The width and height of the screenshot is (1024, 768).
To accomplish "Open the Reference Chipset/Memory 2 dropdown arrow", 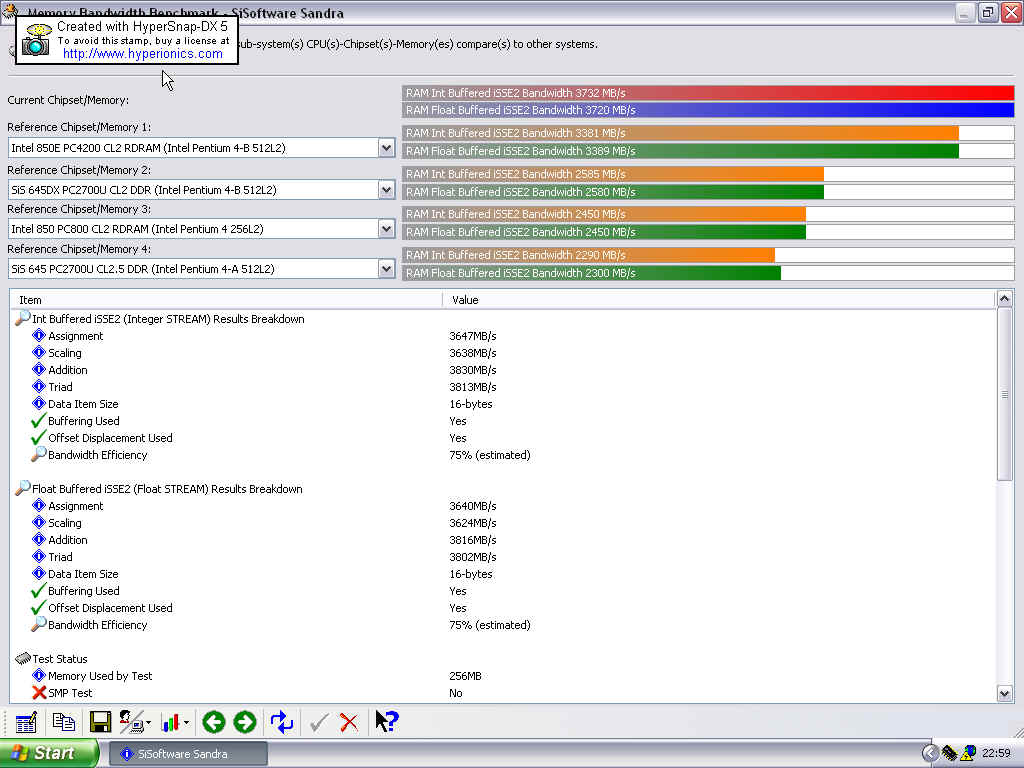I will tap(387, 190).
